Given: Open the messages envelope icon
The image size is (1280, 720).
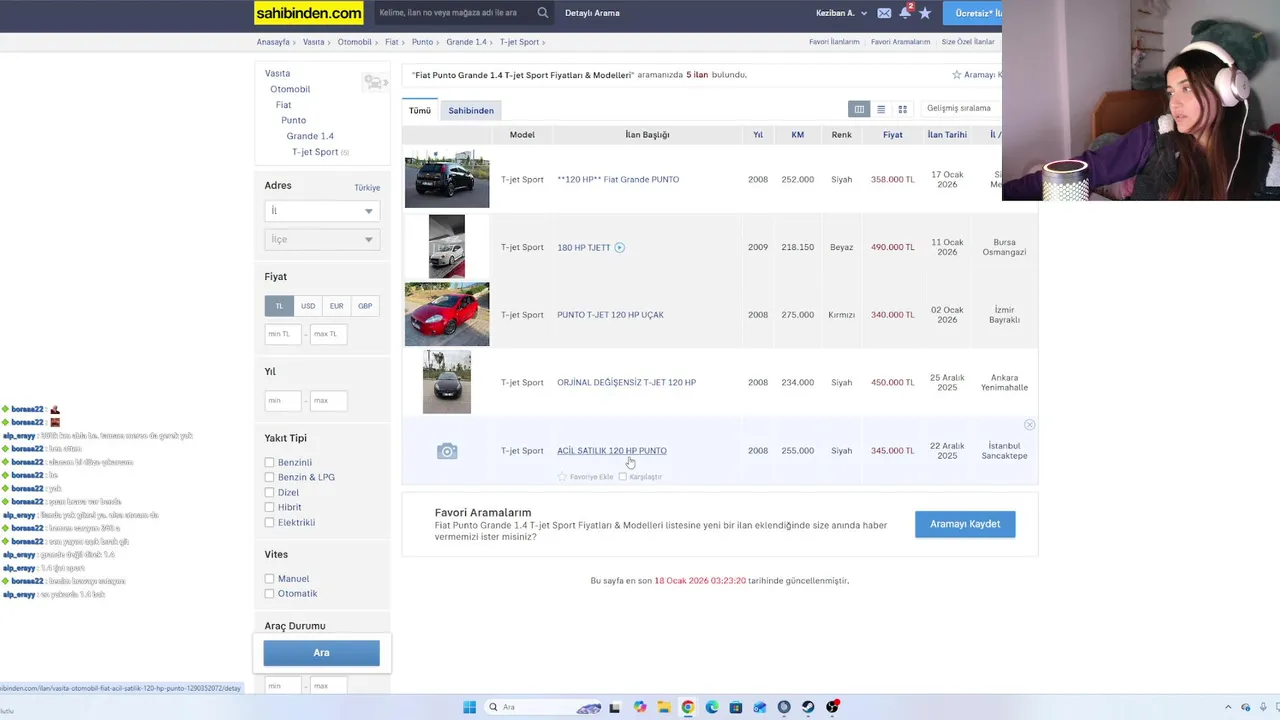Looking at the screenshot, I should pyautogui.click(x=884, y=13).
